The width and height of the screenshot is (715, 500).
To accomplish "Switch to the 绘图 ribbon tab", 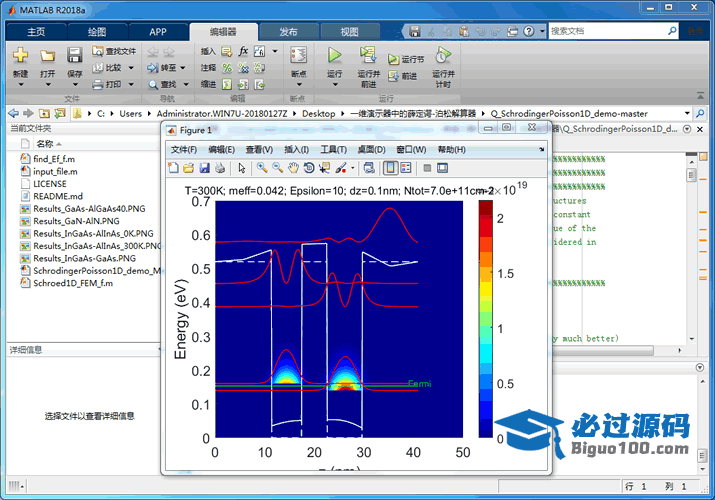I will pos(97,32).
